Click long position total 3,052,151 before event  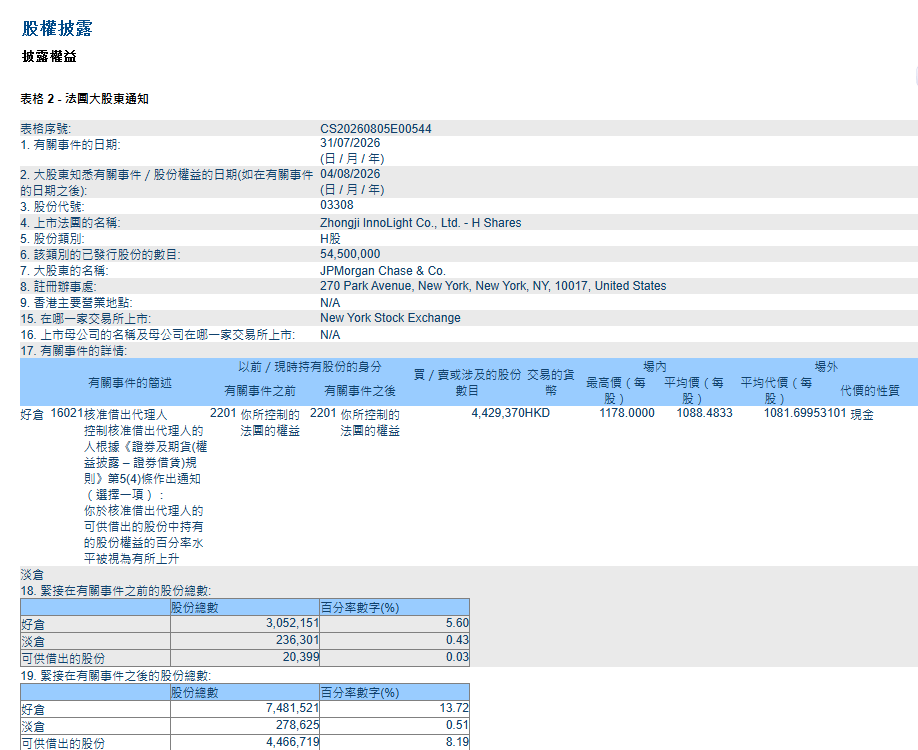292,624
